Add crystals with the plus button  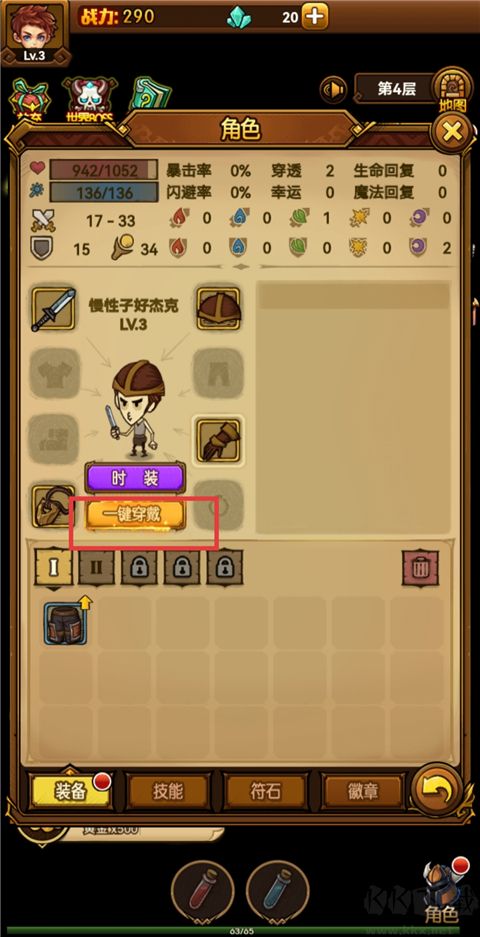314,16
